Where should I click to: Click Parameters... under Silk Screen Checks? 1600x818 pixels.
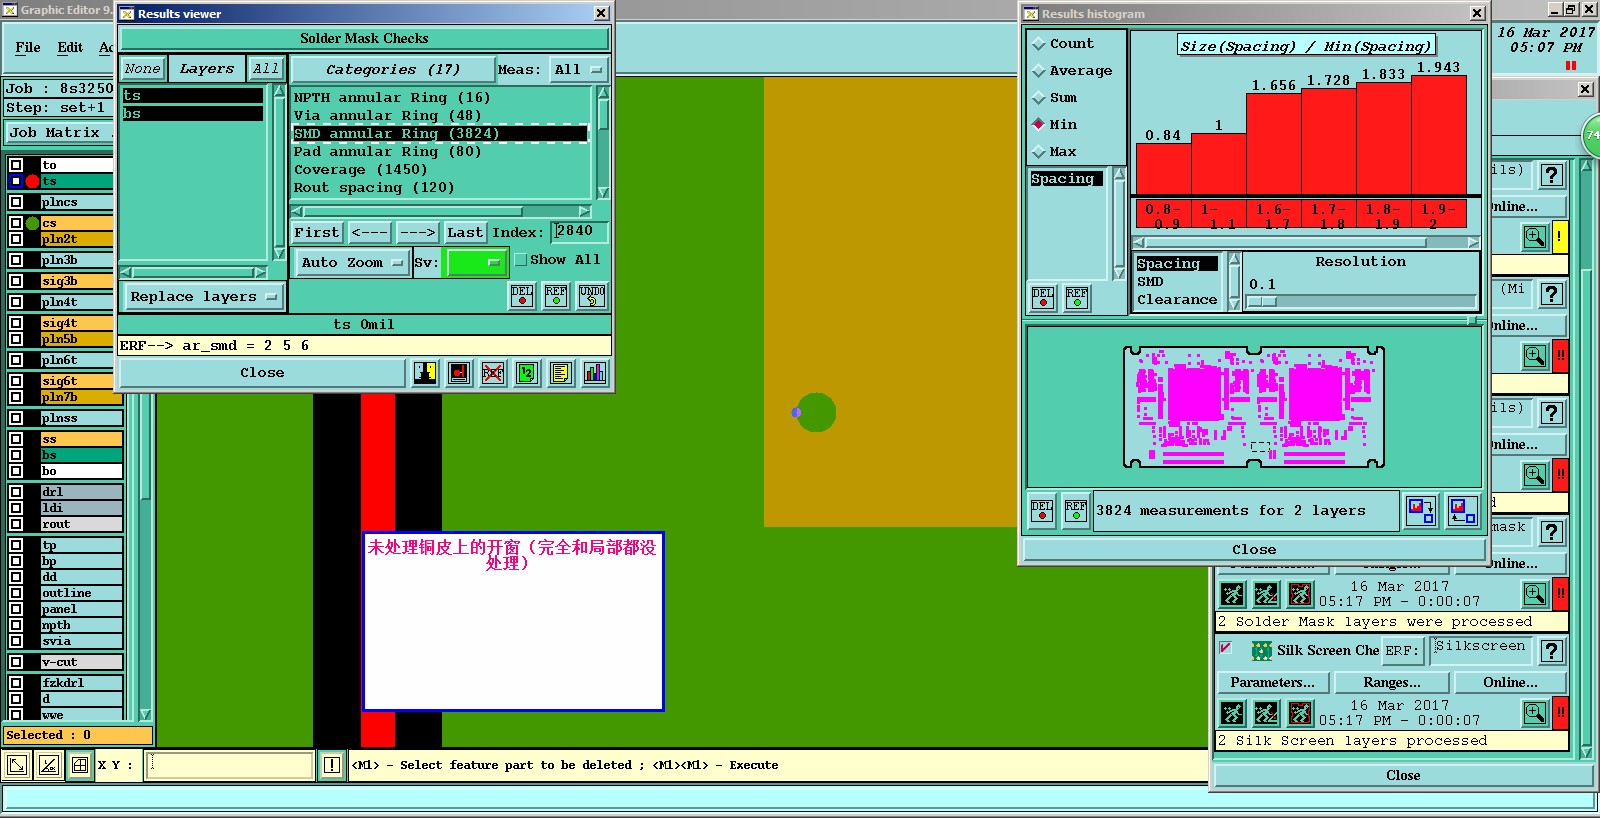point(1272,683)
